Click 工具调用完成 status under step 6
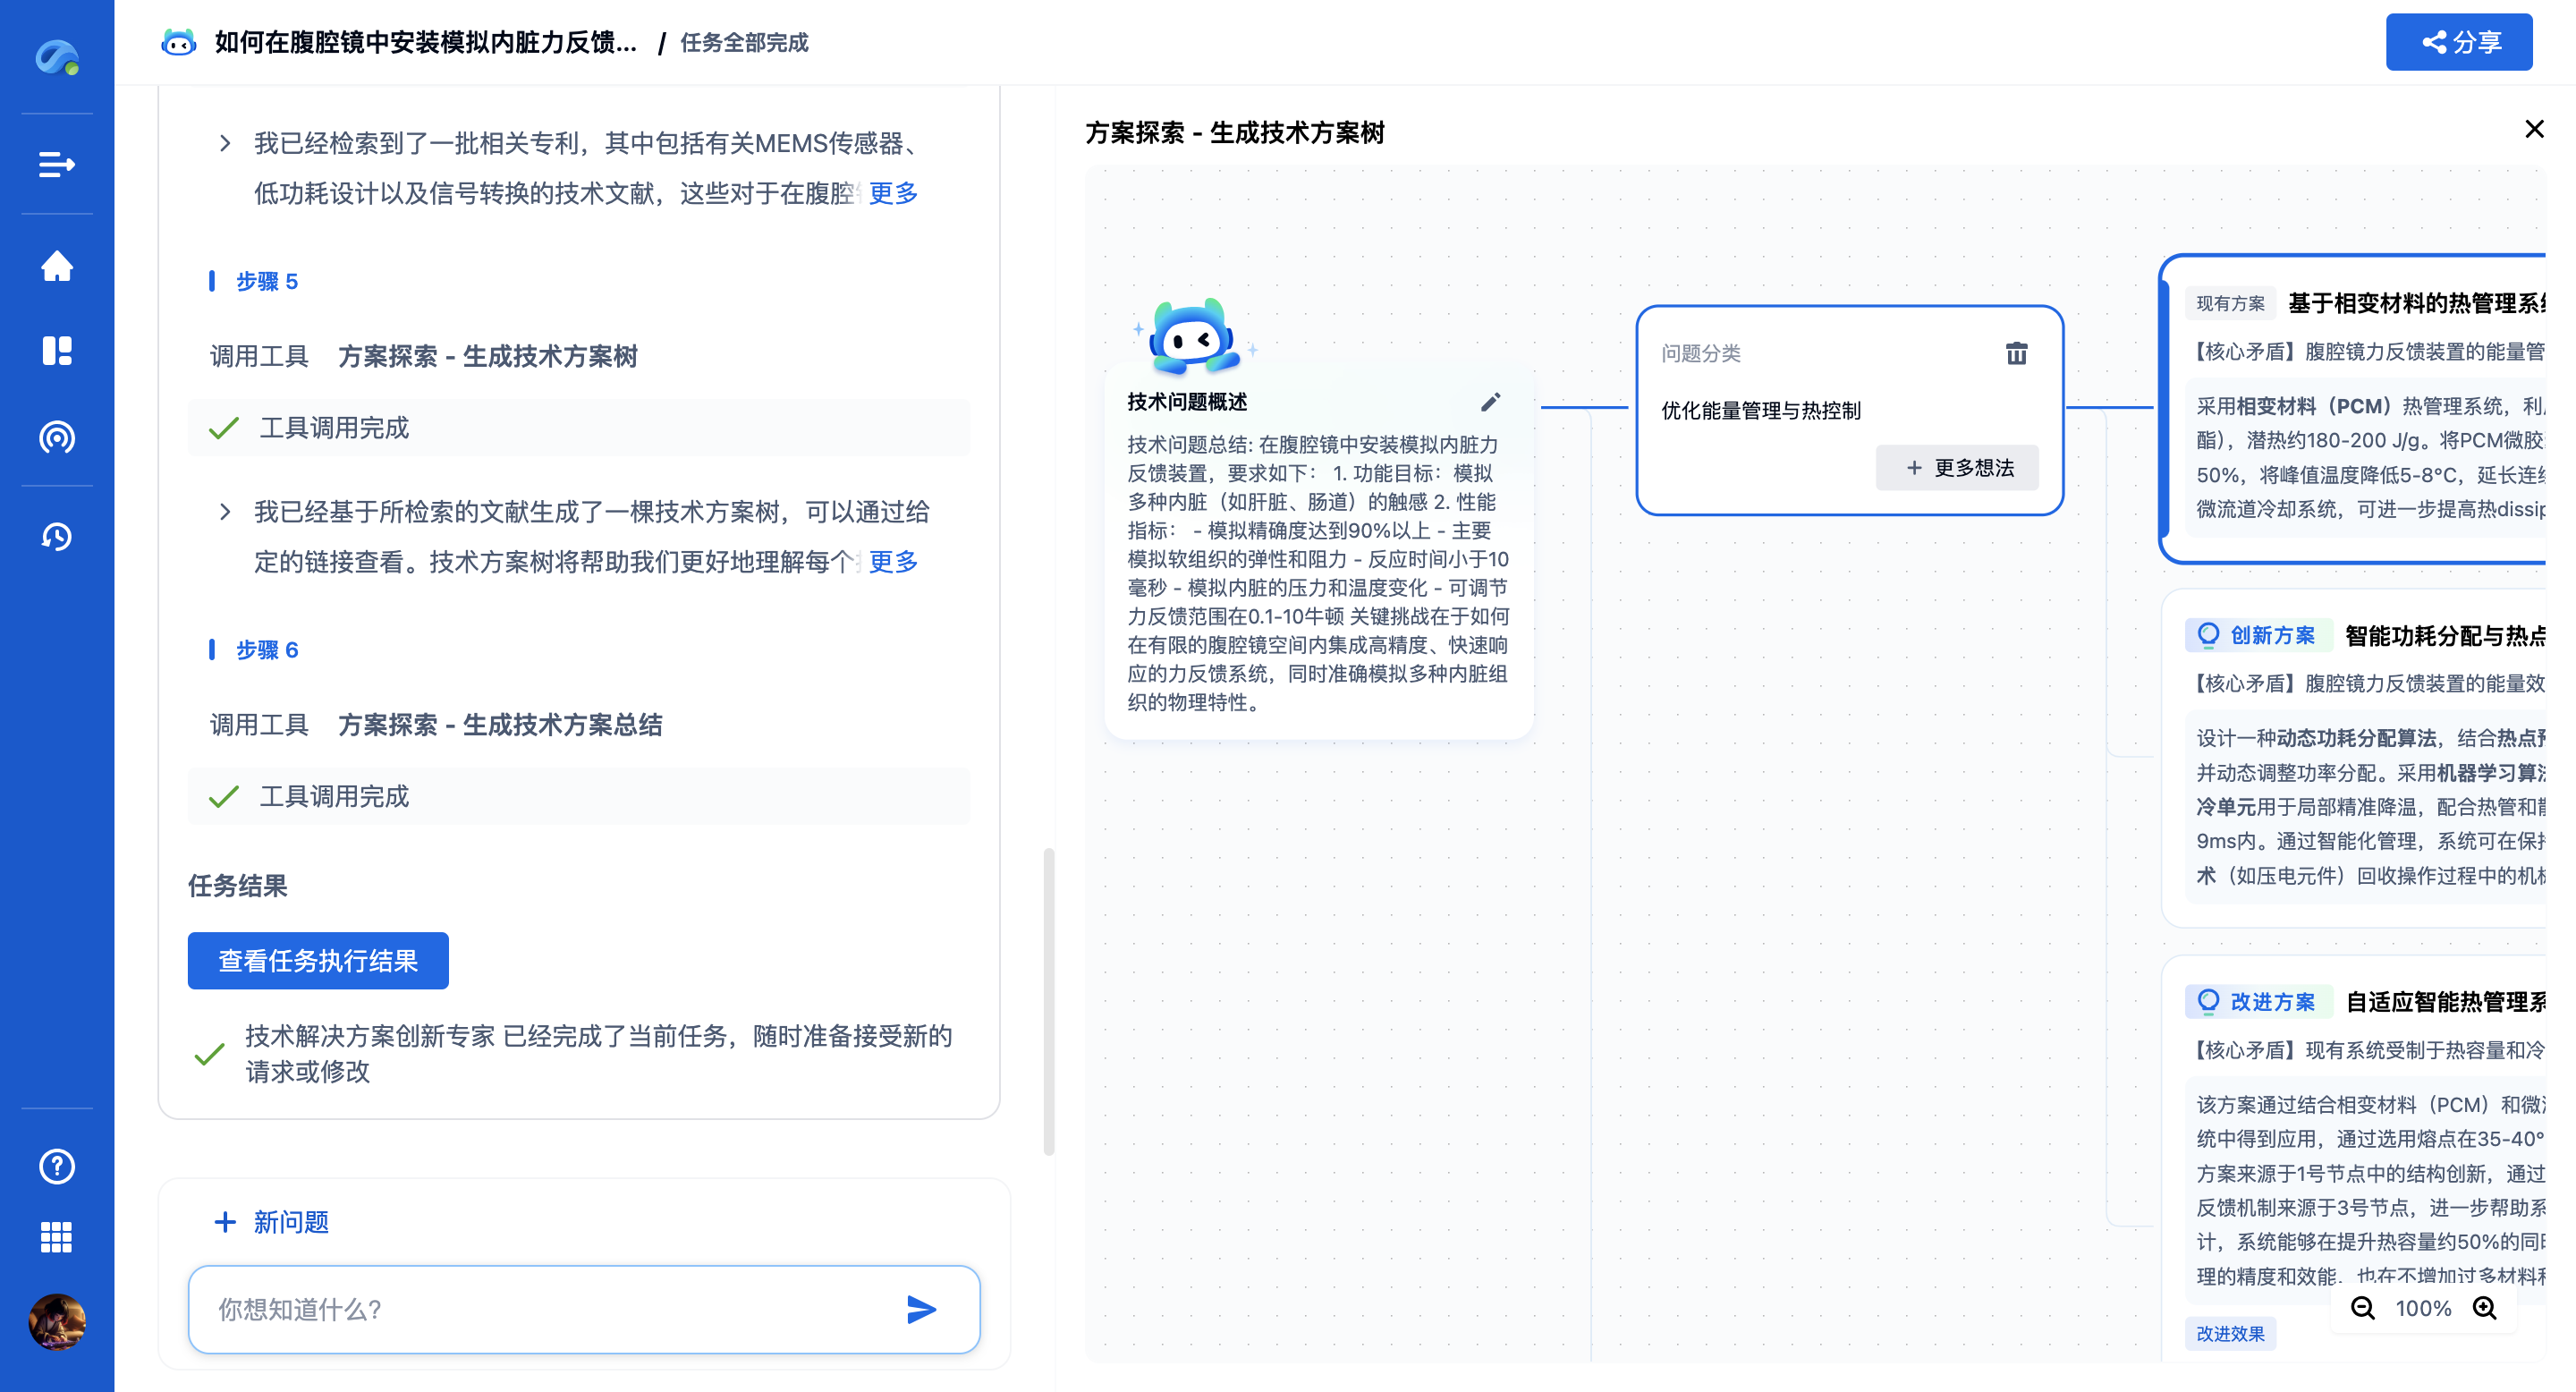Viewport: 2576px width, 1392px height. [x=579, y=796]
